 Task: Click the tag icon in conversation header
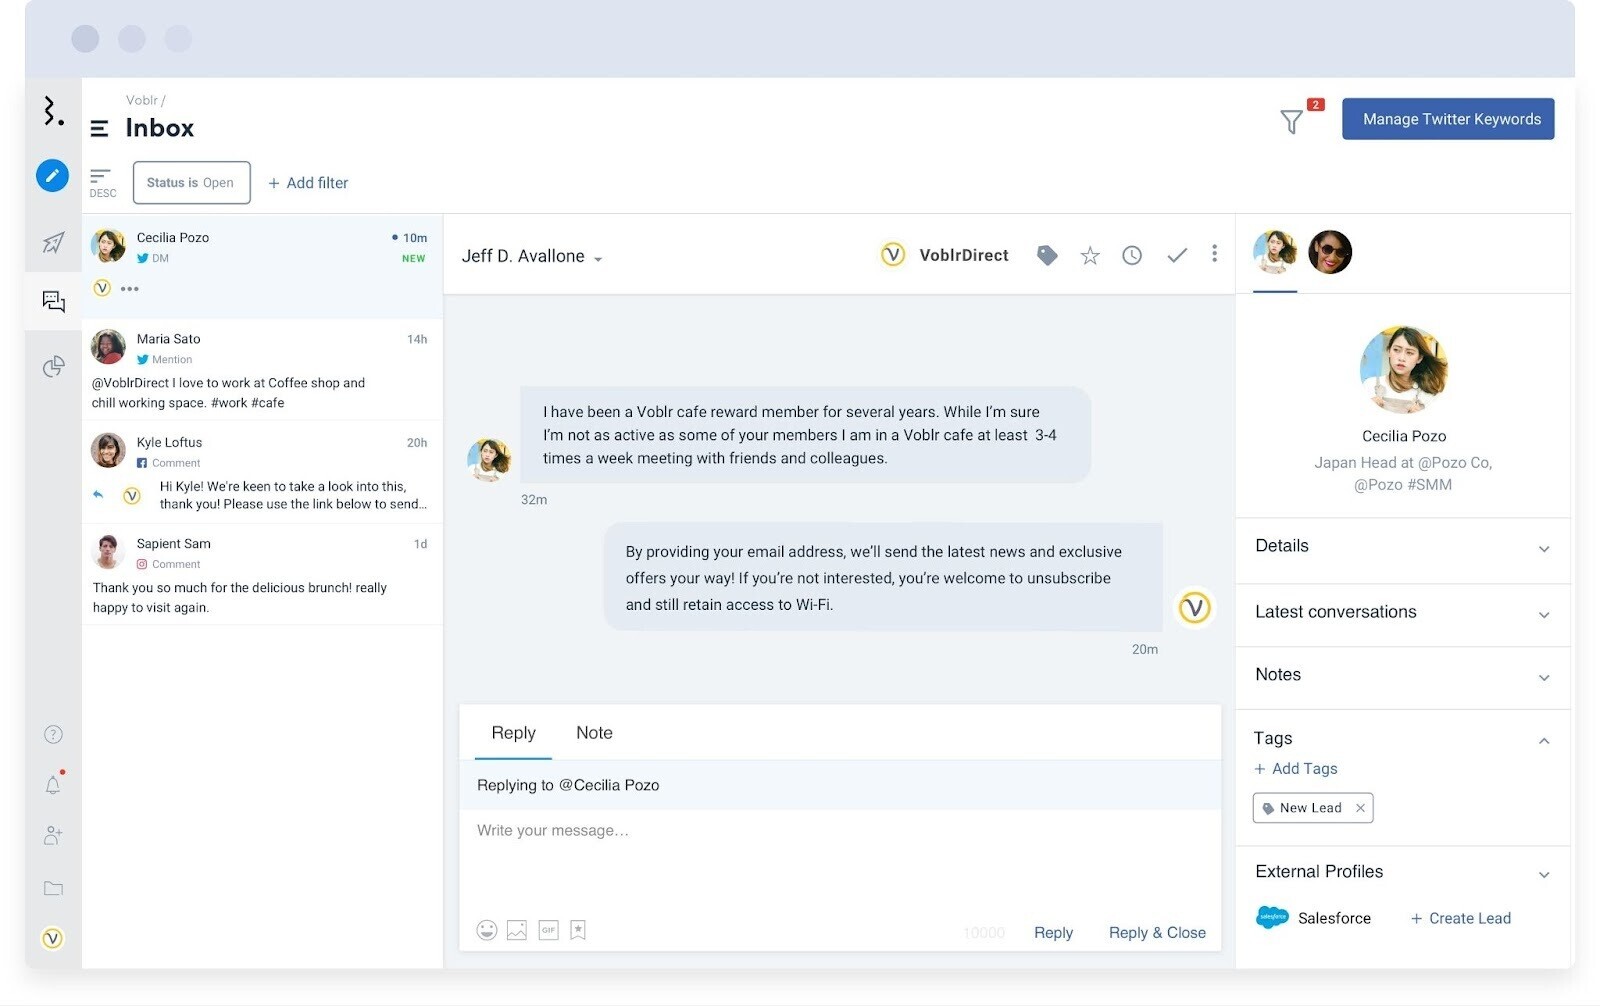pyautogui.click(x=1047, y=256)
